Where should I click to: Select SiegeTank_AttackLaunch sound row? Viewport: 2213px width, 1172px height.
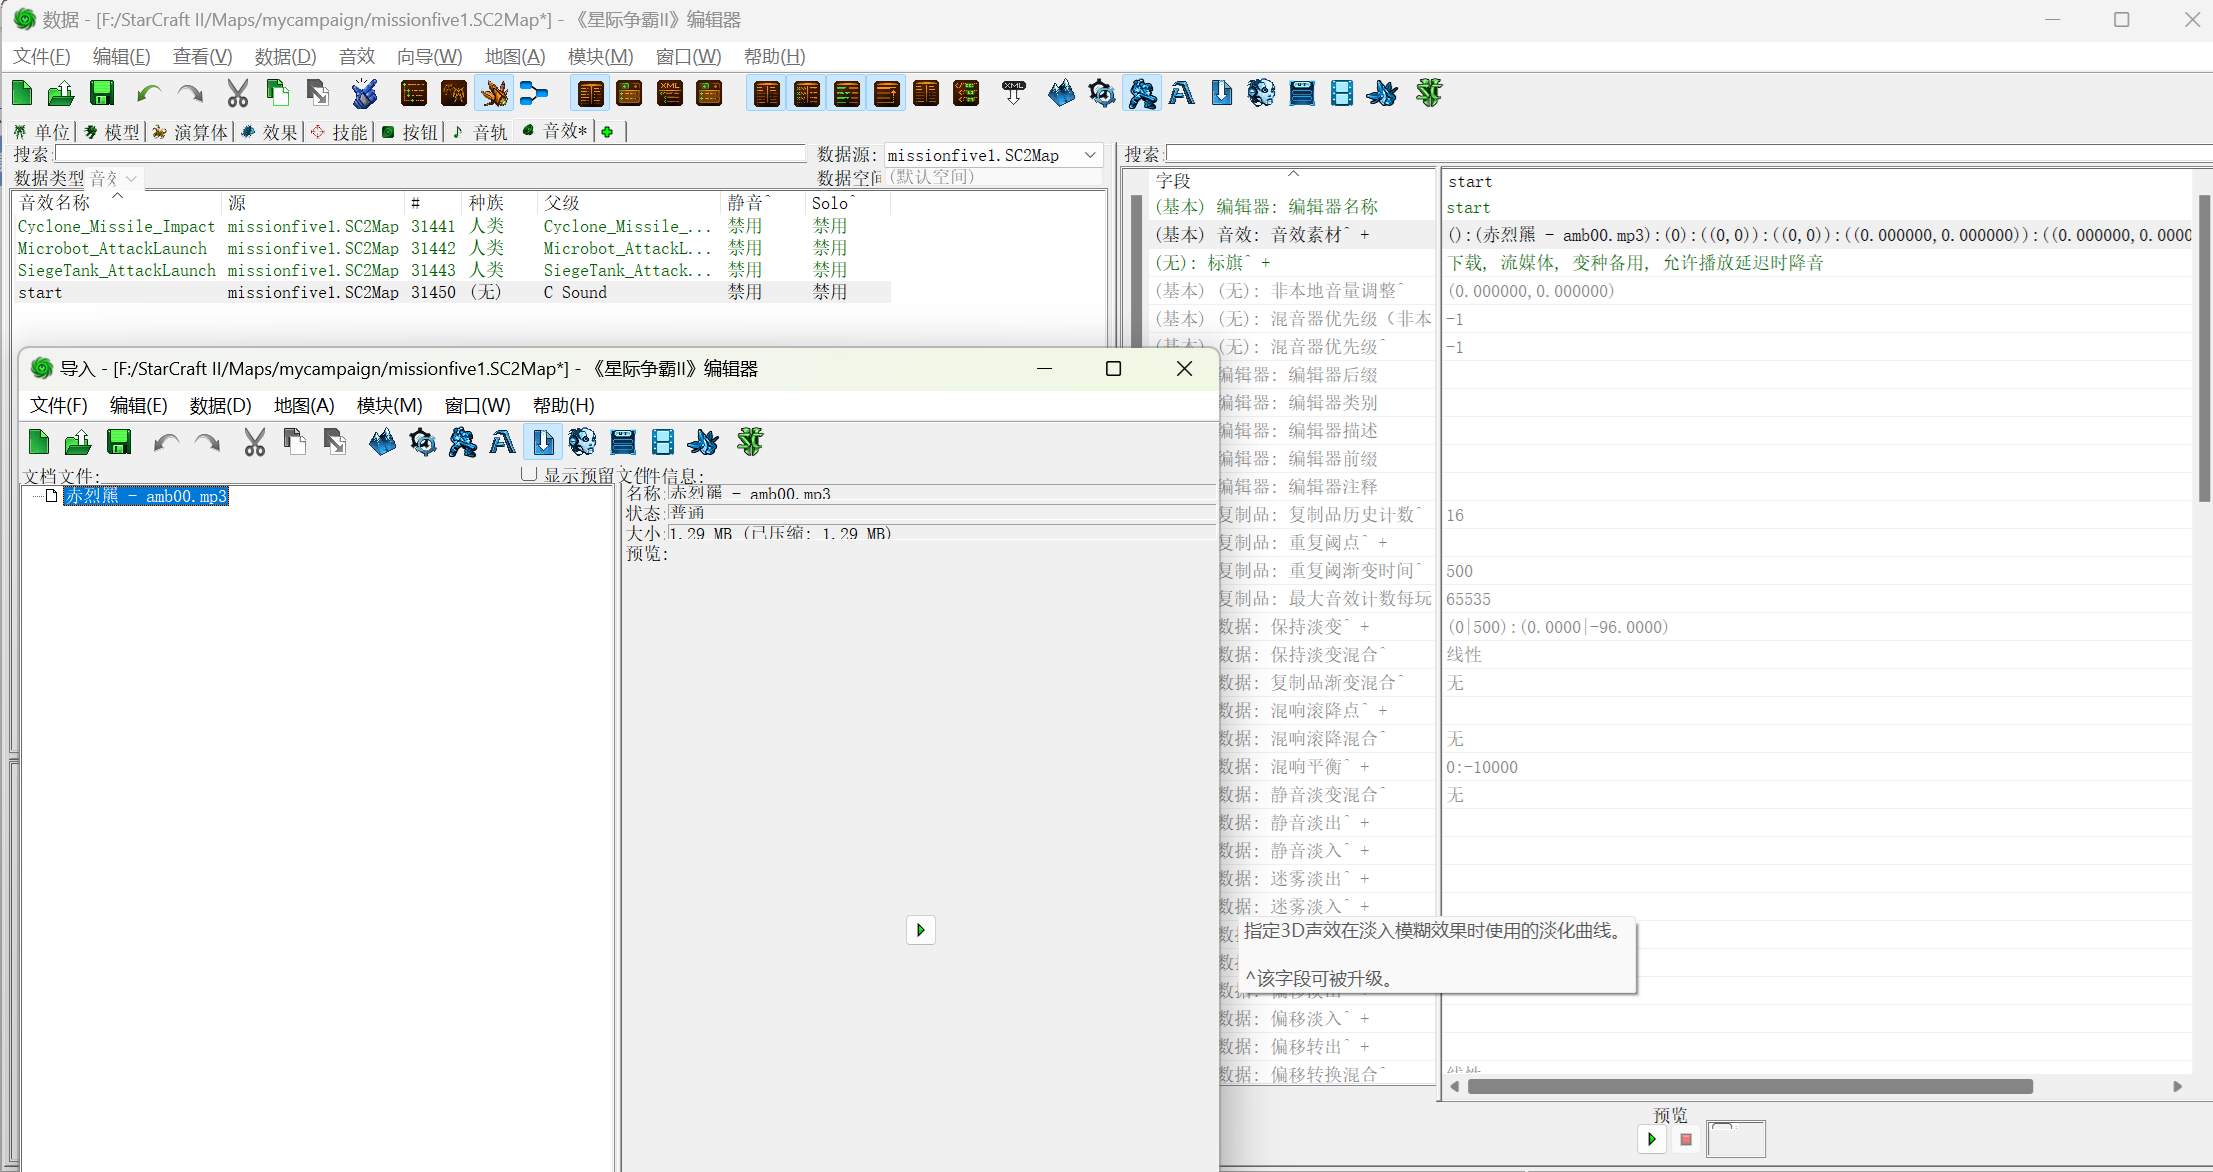452,270
